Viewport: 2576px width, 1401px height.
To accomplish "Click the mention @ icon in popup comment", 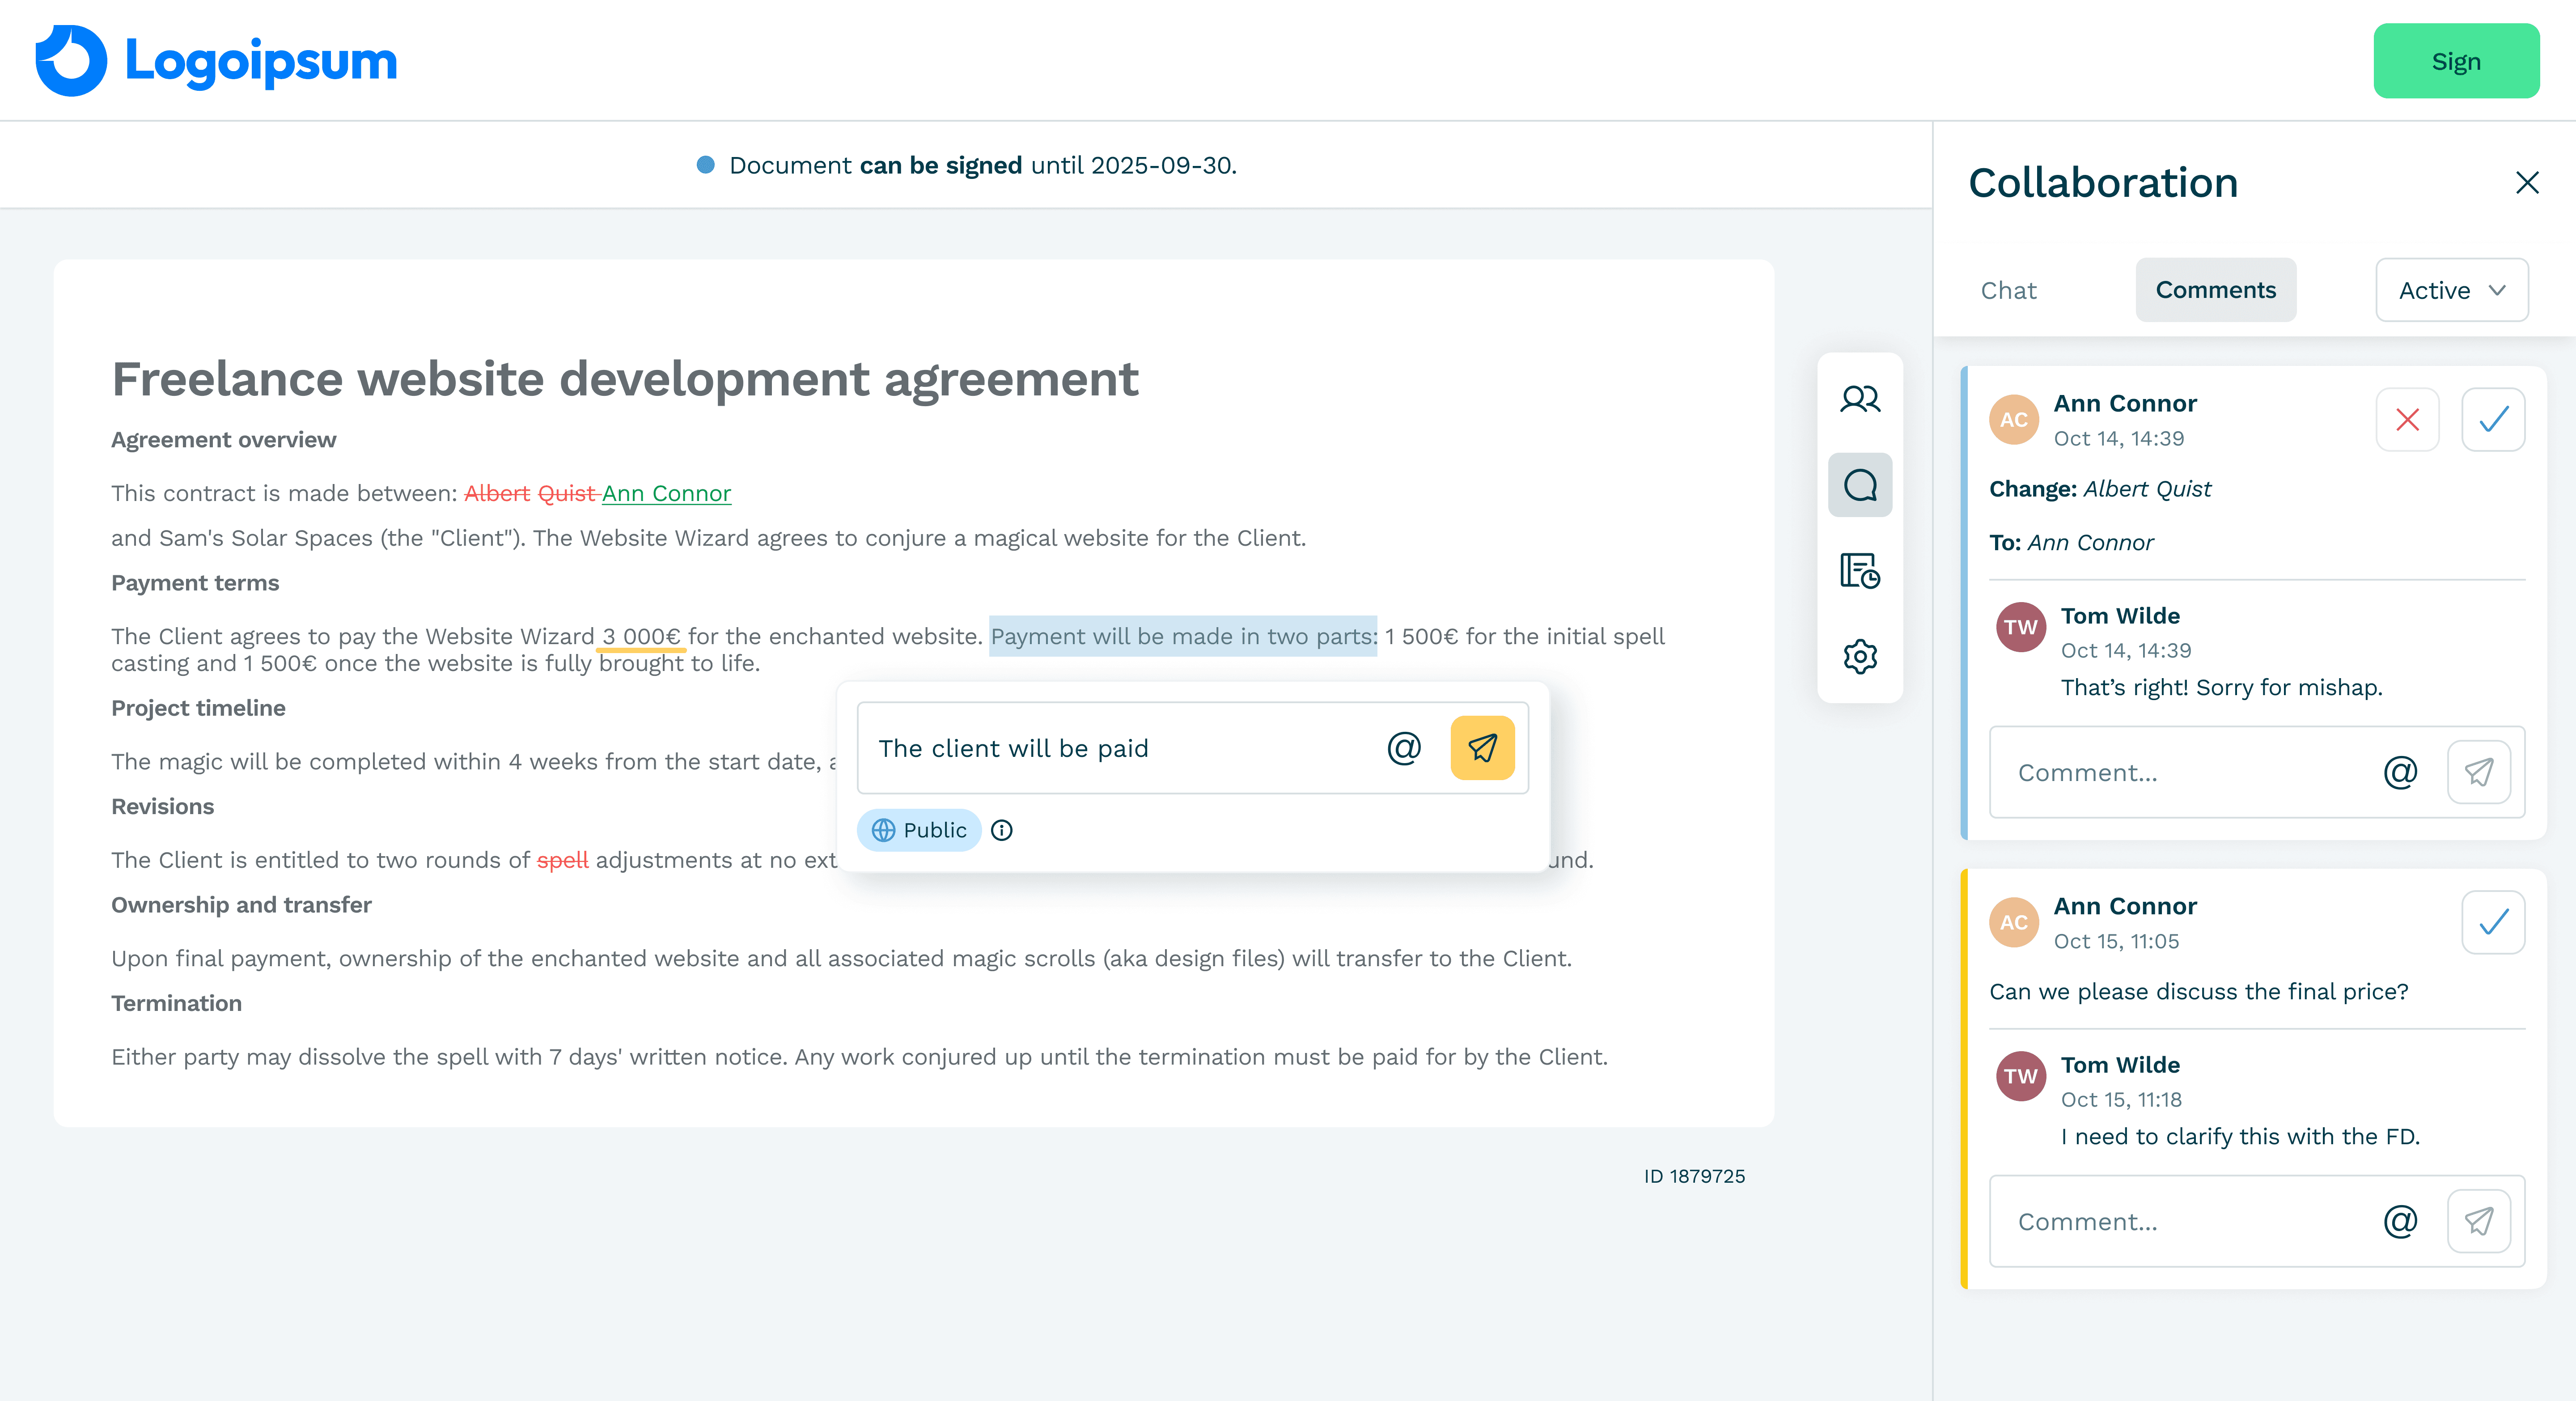I will click(1404, 748).
